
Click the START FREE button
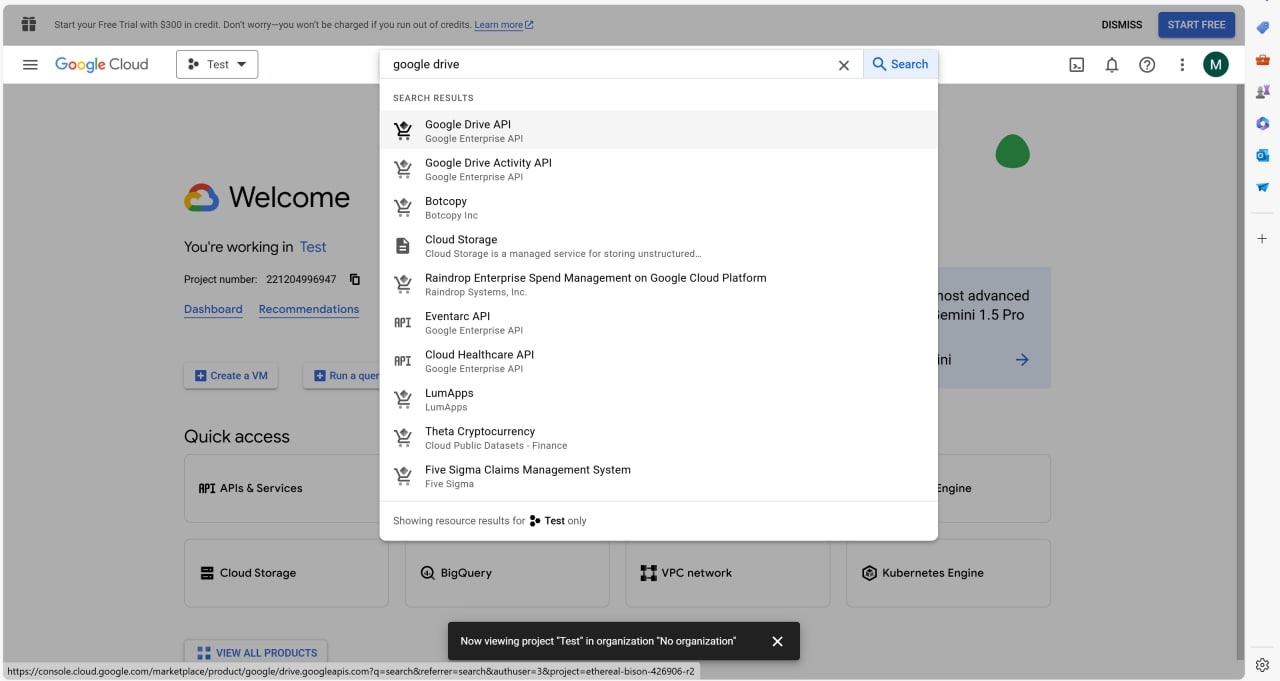pyautogui.click(x=1196, y=25)
